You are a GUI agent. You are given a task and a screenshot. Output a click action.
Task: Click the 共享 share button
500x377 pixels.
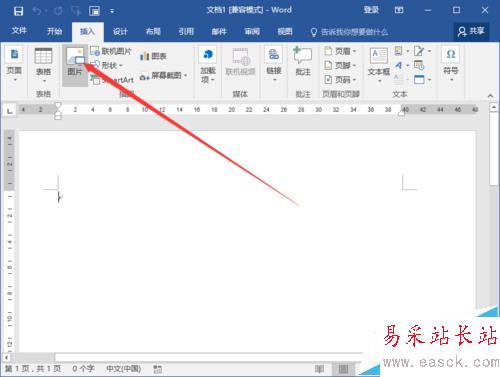click(471, 31)
